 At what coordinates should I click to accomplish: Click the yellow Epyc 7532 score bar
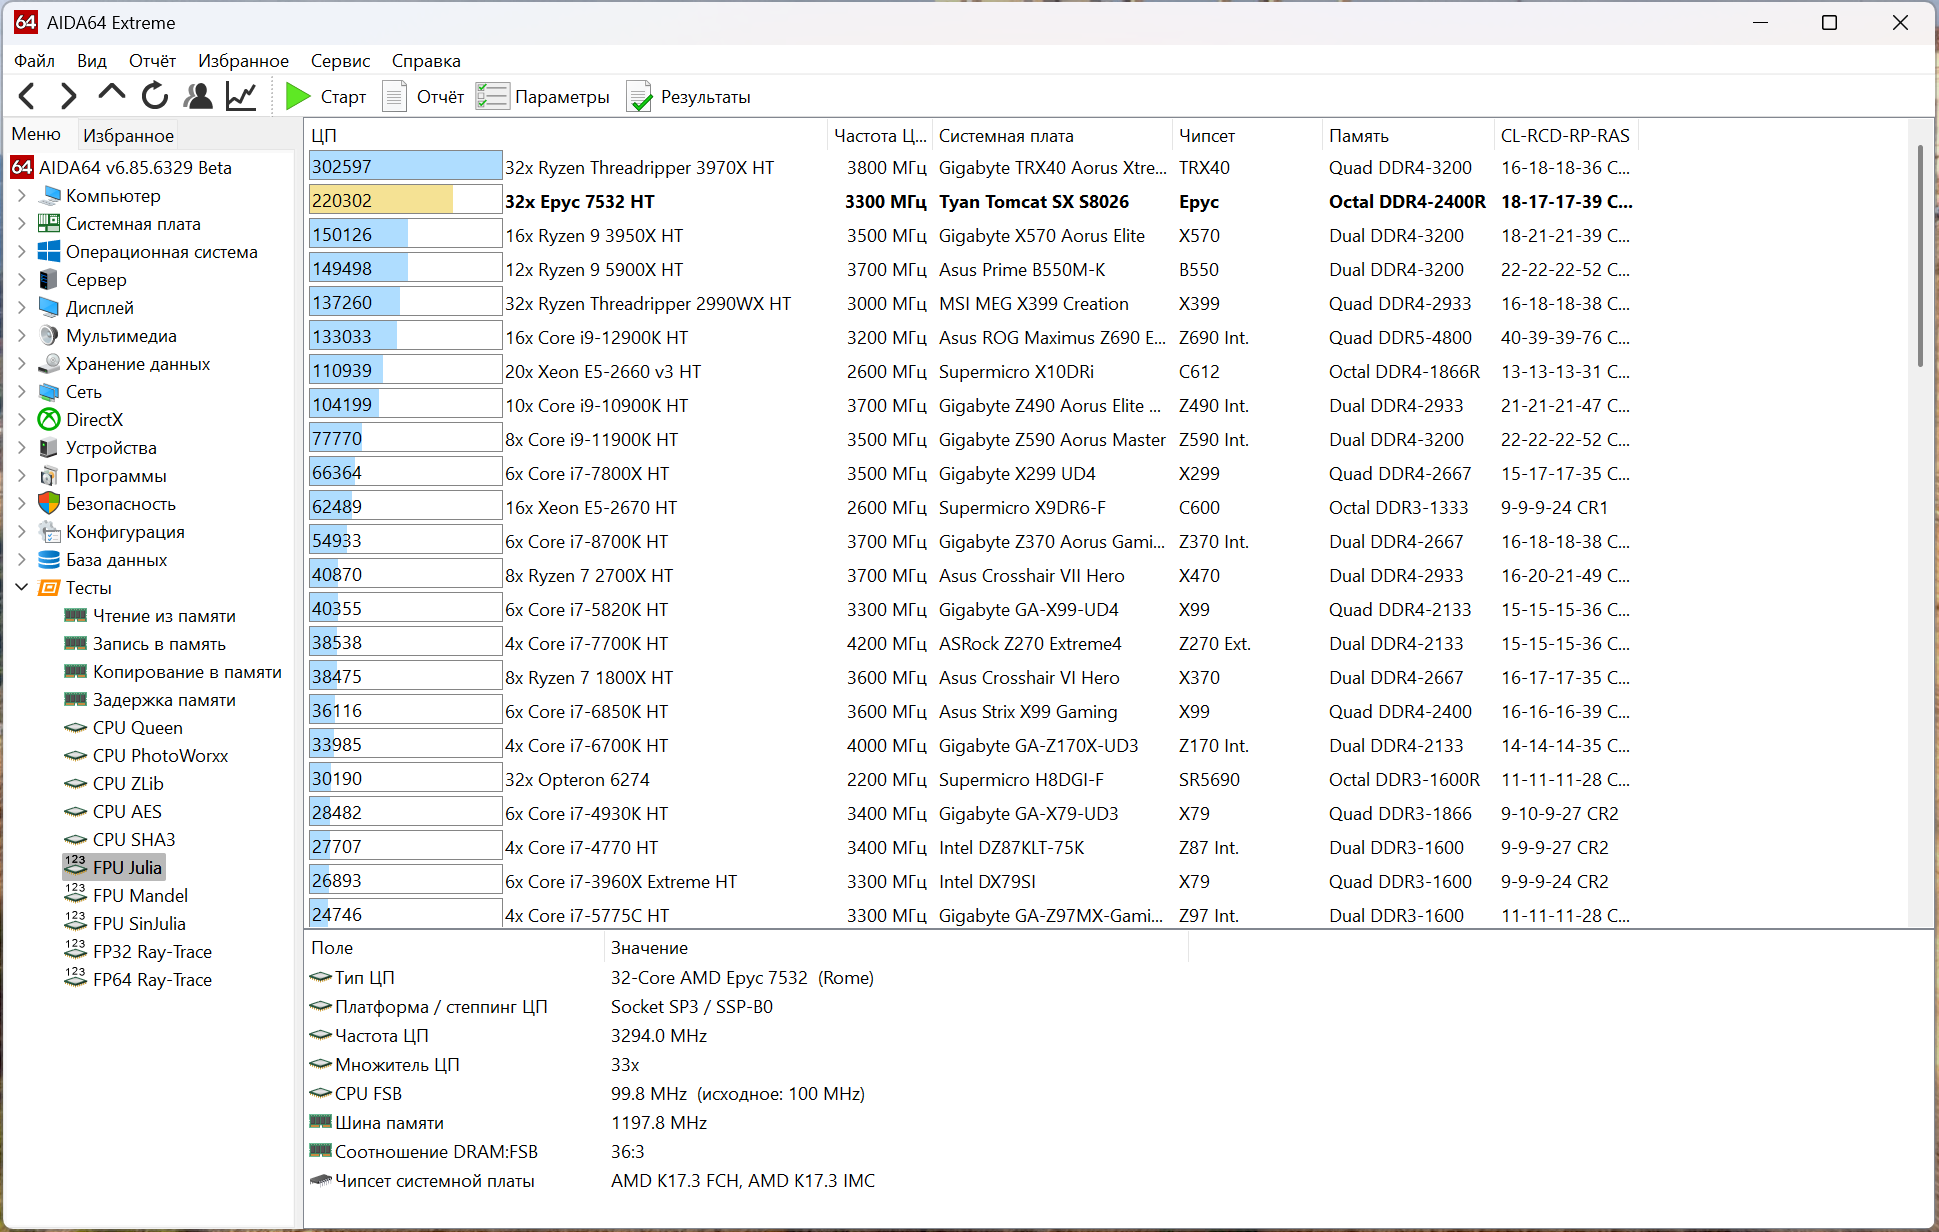point(381,201)
